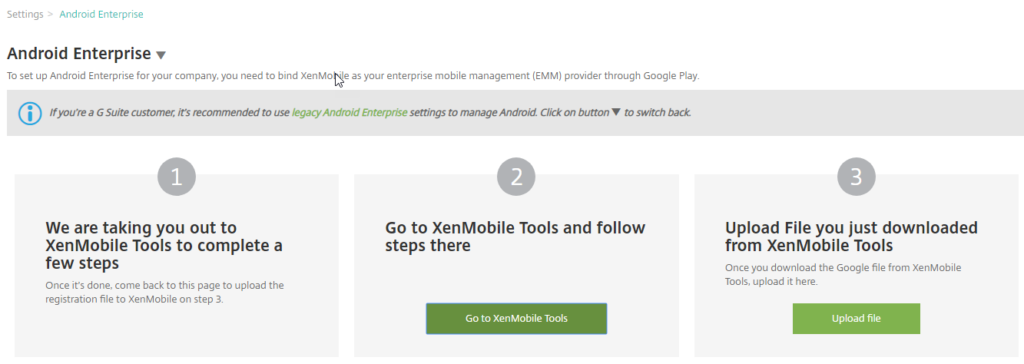Open the legacy Android Enterprise link
Image resolution: width=1024 pixels, height=364 pixels.
(349, 112)
